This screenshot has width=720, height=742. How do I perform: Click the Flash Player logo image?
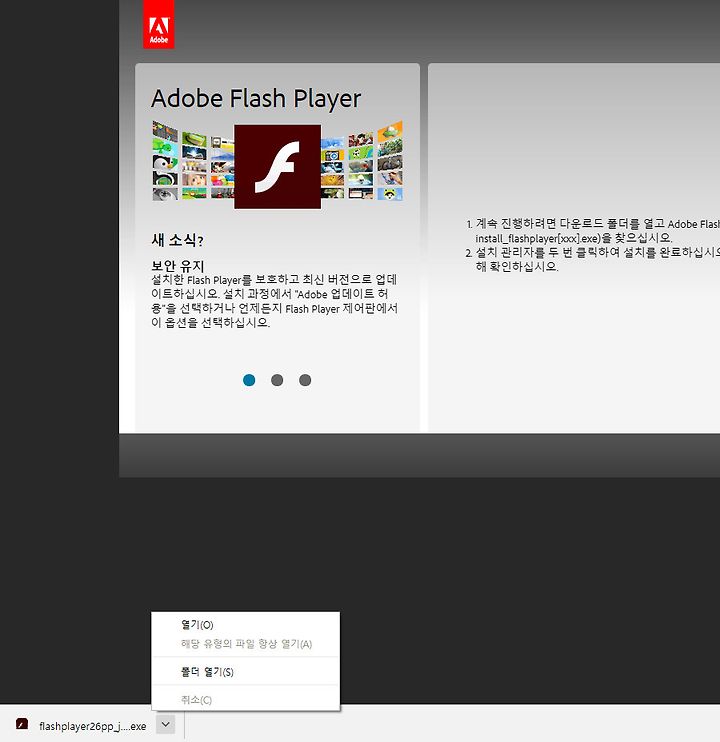(278, 167)
